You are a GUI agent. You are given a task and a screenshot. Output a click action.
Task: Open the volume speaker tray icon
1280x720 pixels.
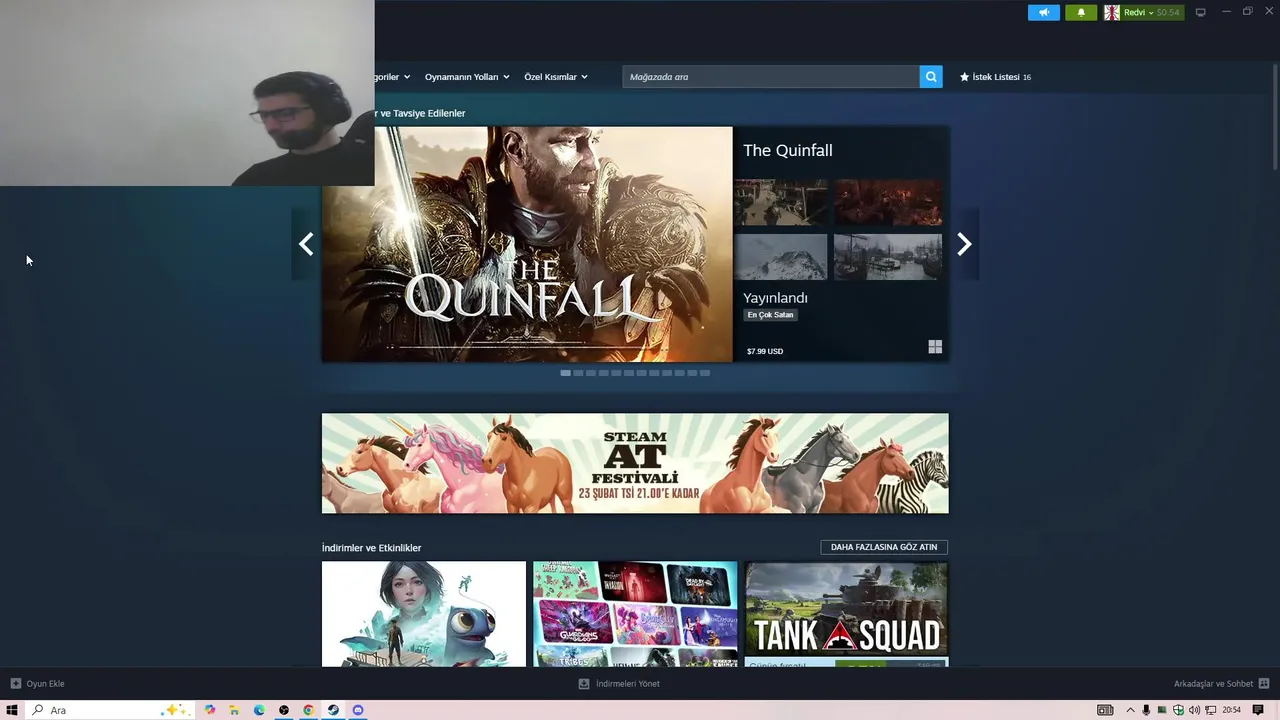pos(1194,710)
